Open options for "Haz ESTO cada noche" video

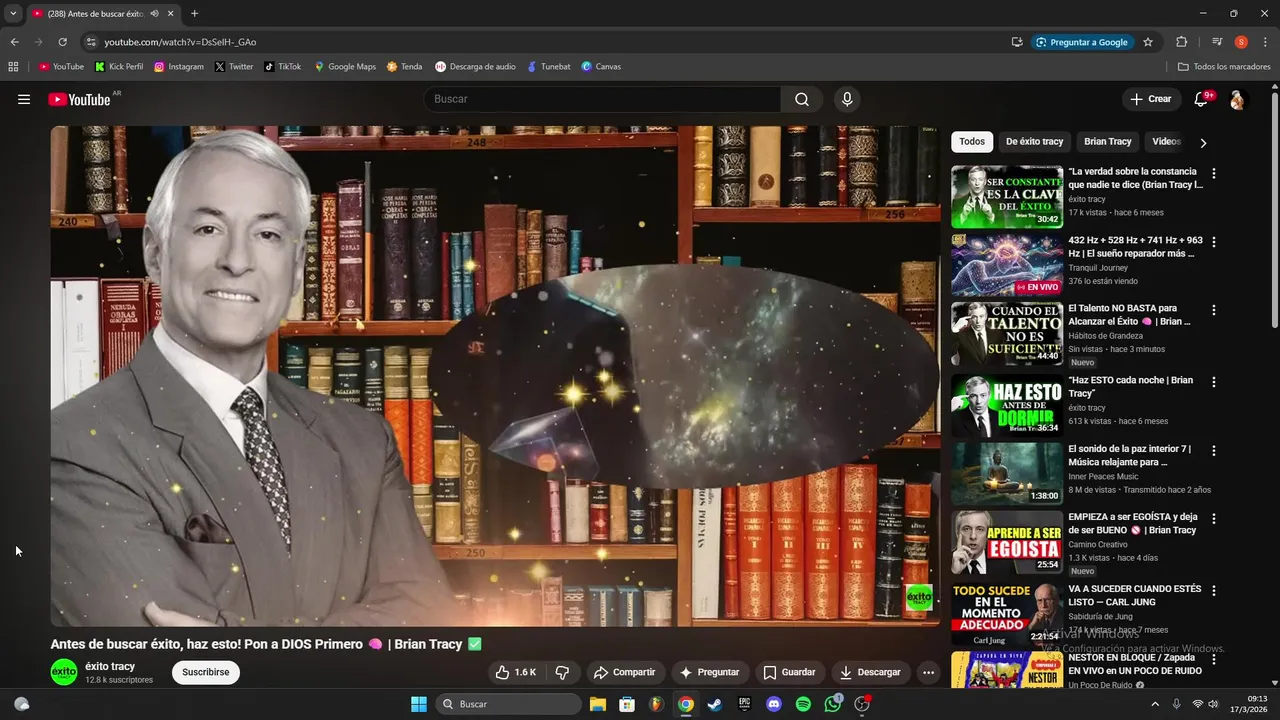click(x=1214, y=382)
